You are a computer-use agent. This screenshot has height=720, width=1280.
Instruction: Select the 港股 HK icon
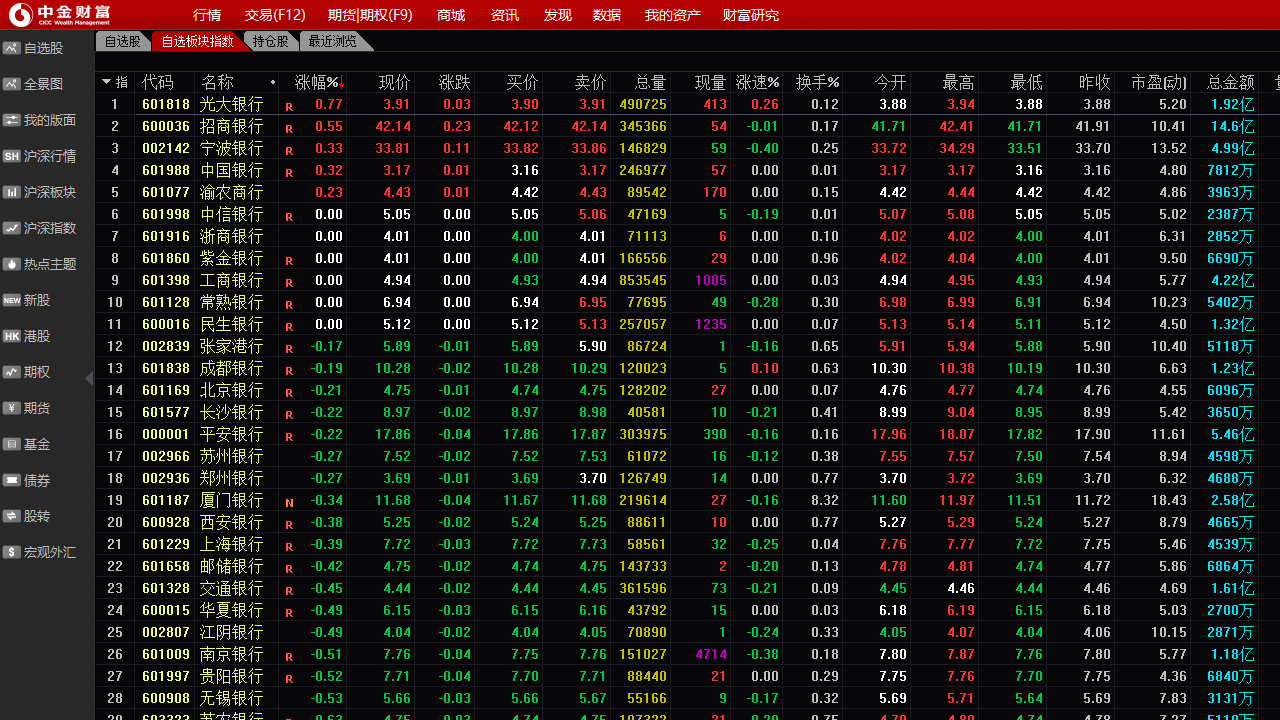[x=12, y=336]
